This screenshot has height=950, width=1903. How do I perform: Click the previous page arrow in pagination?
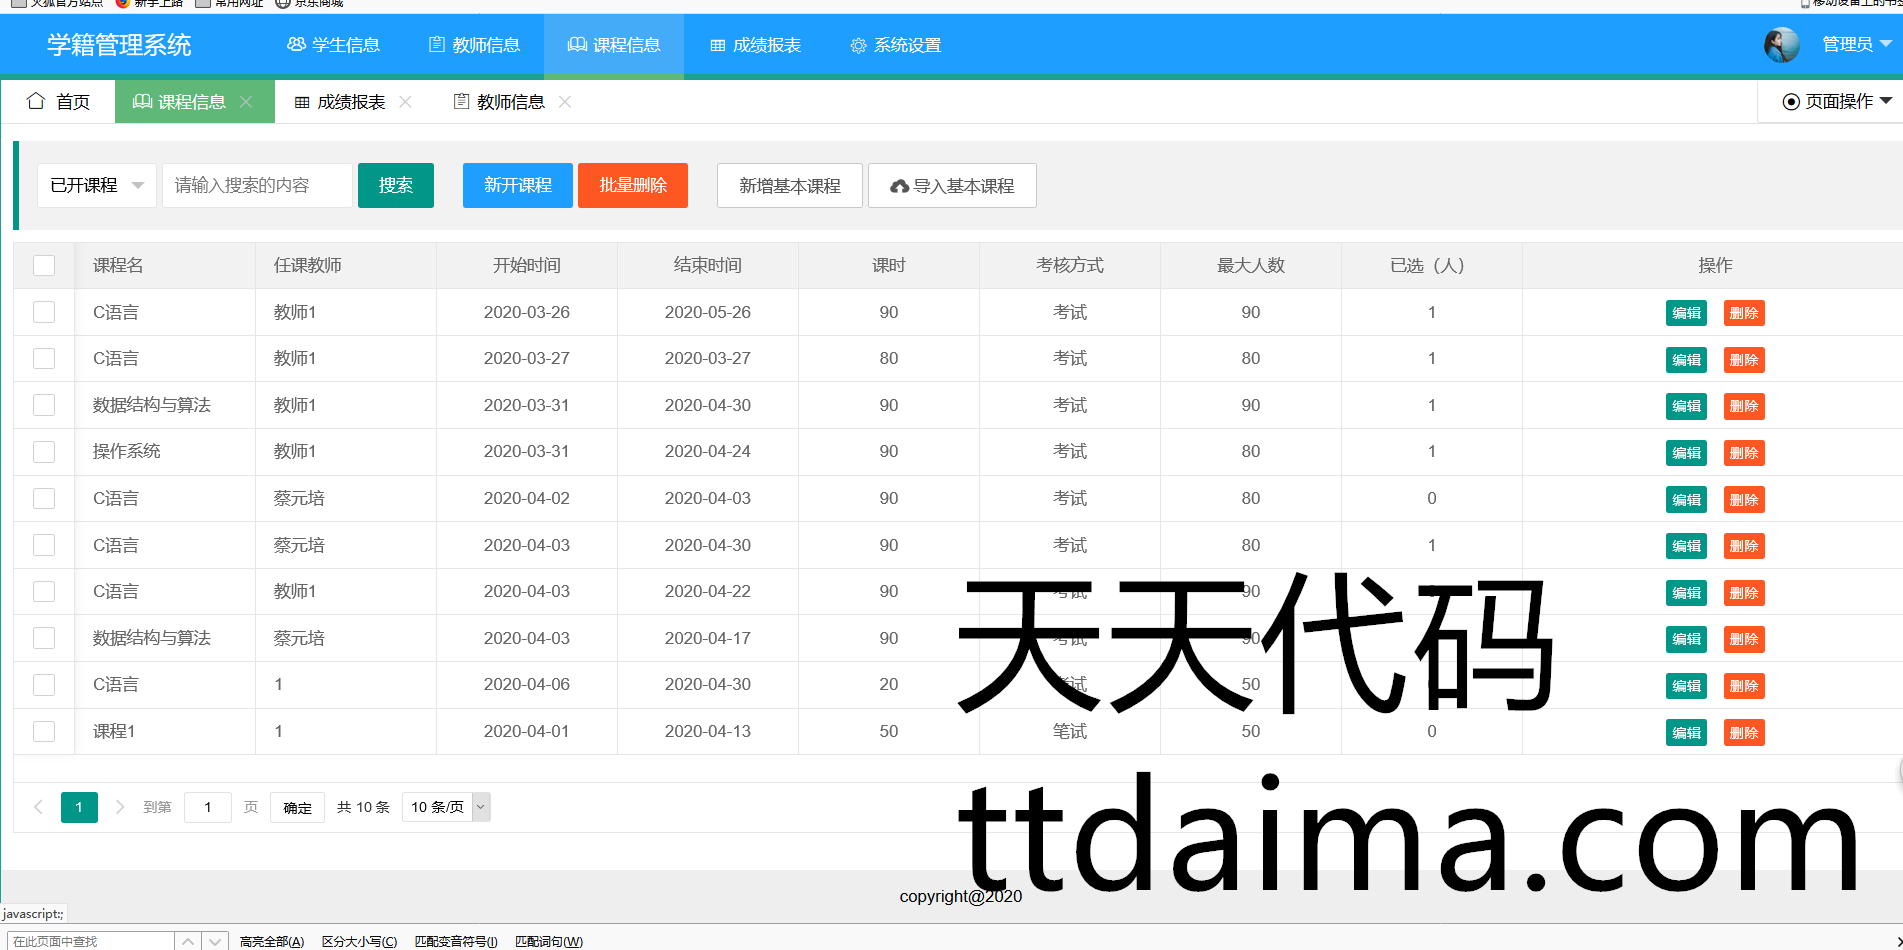(38, 807)
